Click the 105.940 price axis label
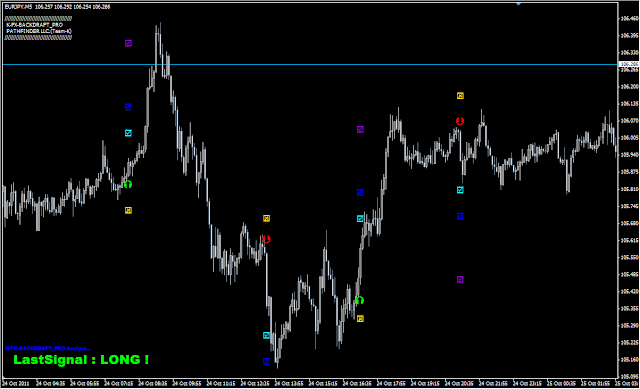The height and width of the screenshot is (389, 640). (x=629, y=155)
